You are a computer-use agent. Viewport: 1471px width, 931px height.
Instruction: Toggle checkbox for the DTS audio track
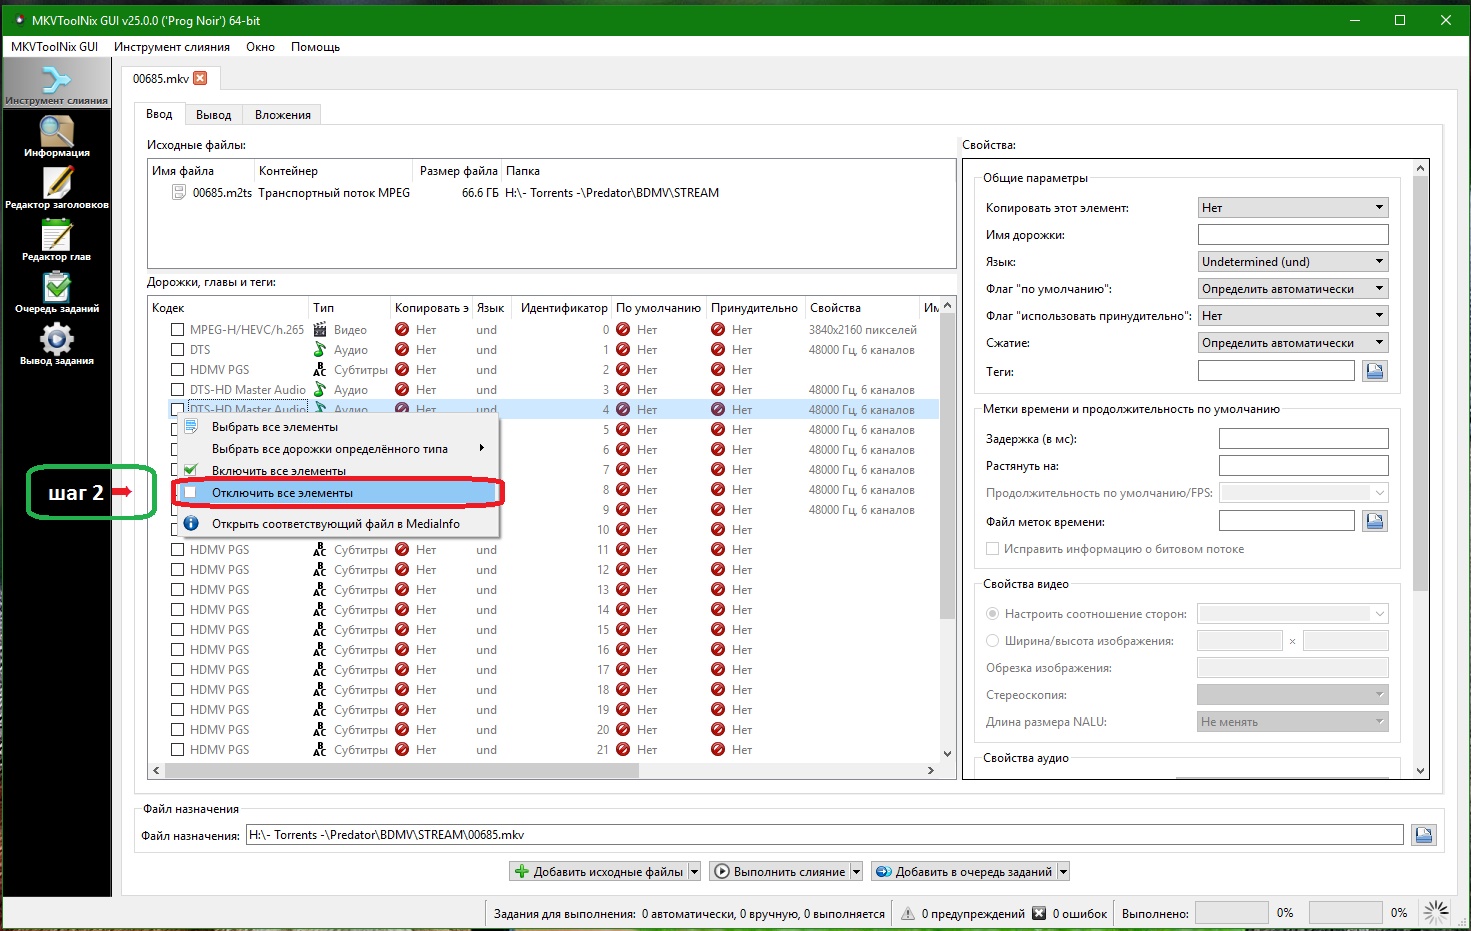coord(177,350)
